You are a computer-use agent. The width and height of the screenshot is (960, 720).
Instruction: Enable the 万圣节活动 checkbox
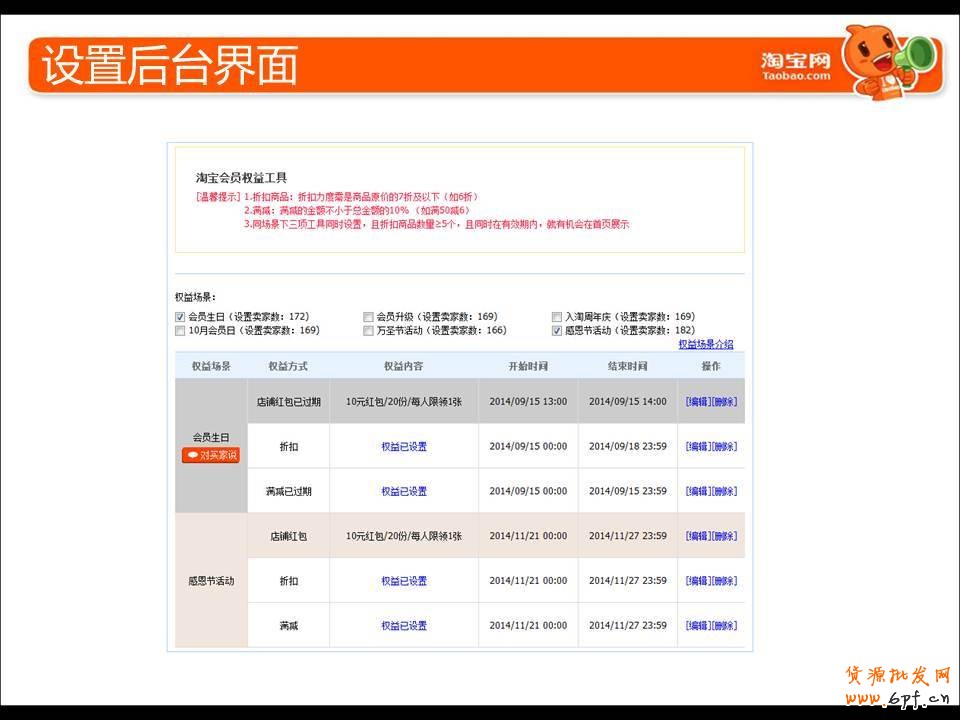(369, 330)
